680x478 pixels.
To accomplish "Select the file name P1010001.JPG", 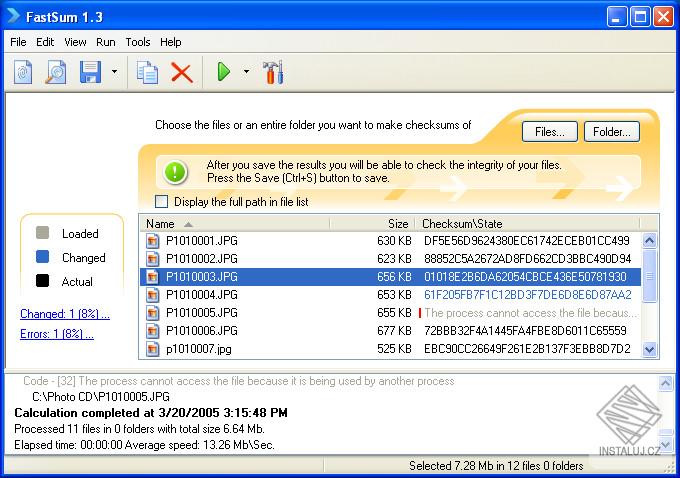I will (202, 241).
